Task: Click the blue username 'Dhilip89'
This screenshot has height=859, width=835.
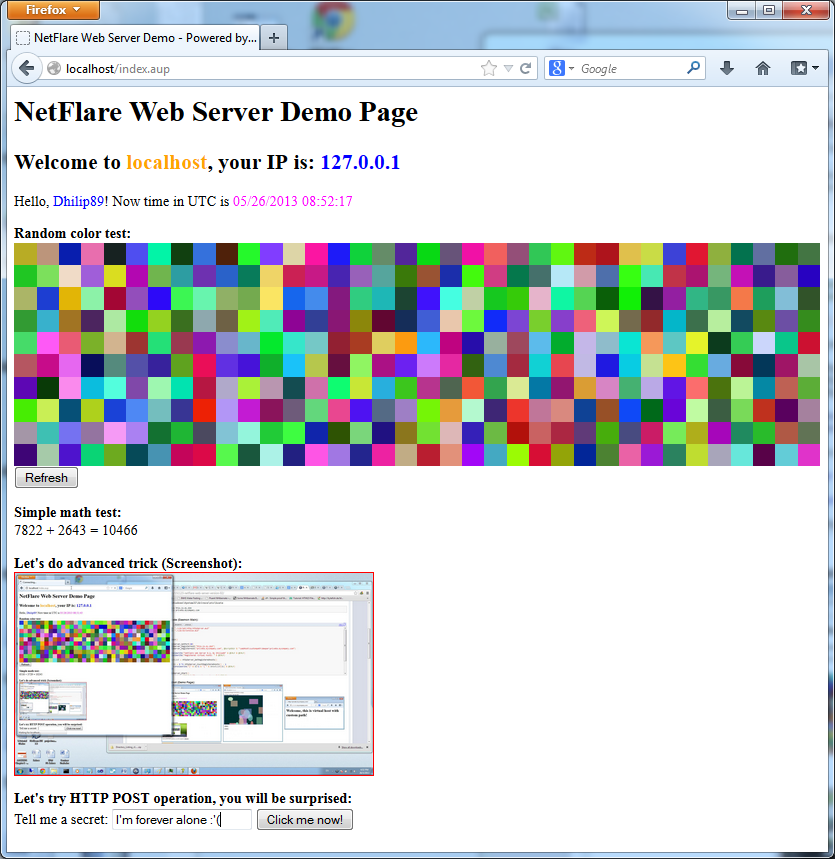Action: tap(78, 201)
